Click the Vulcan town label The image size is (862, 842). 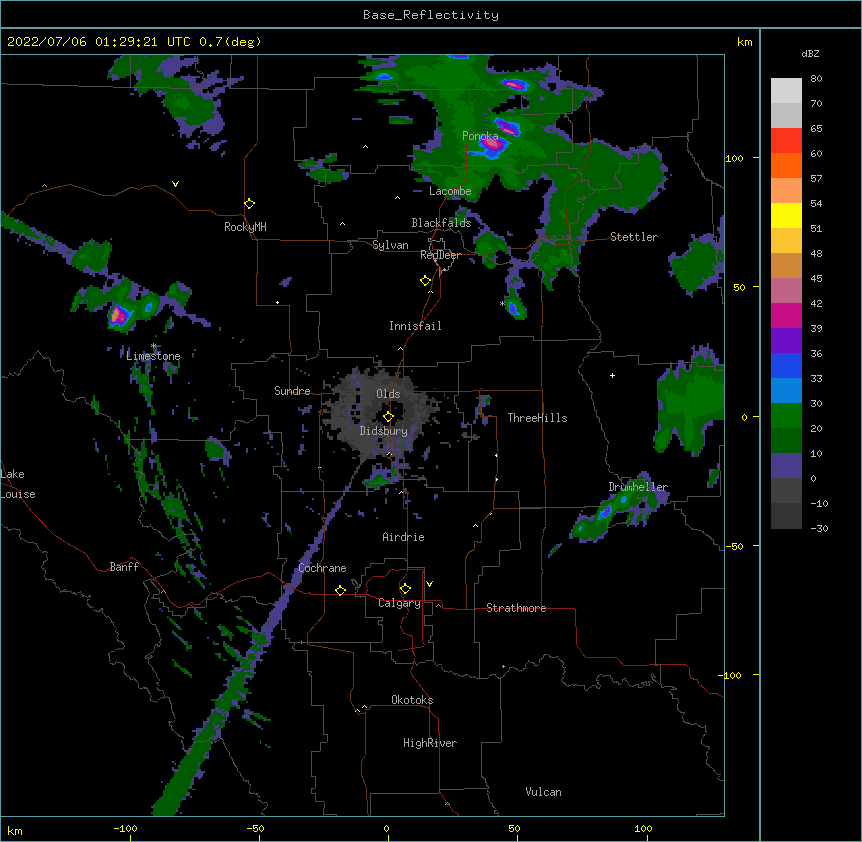click(x=543, y=792)
